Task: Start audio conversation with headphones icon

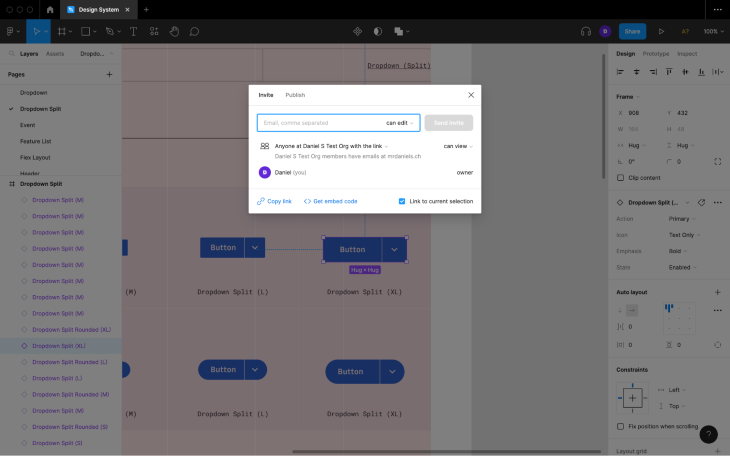Action: pos(586,31)
